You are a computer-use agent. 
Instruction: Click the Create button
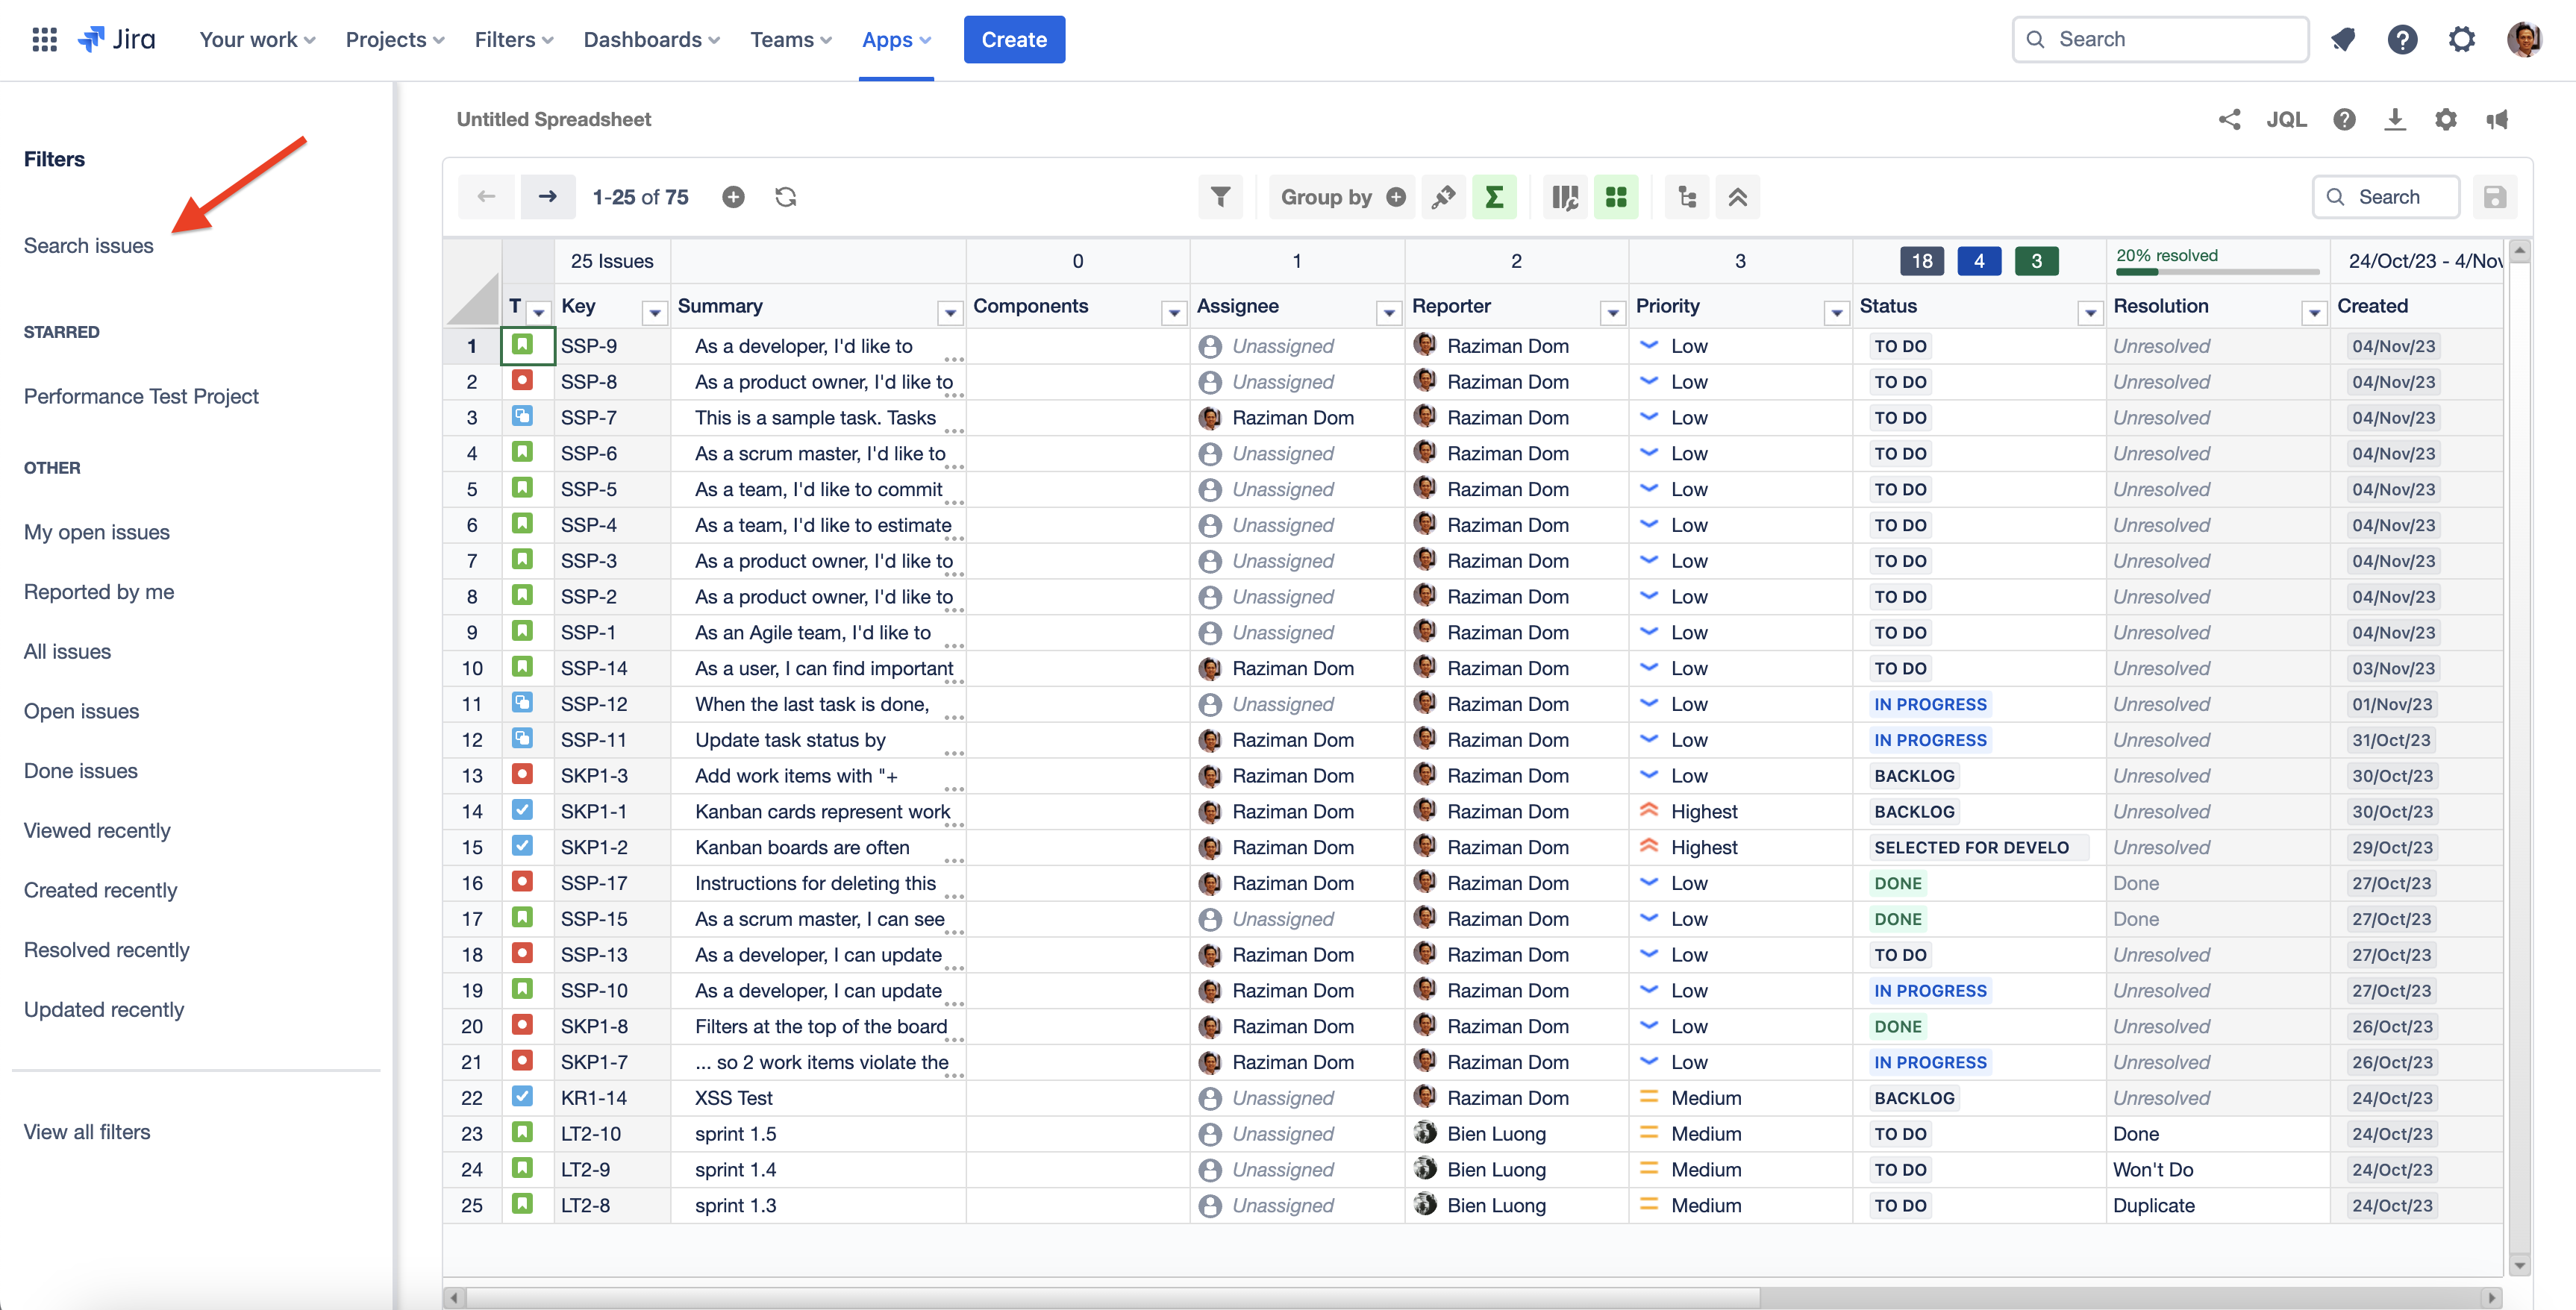(x=1014, y=40)
